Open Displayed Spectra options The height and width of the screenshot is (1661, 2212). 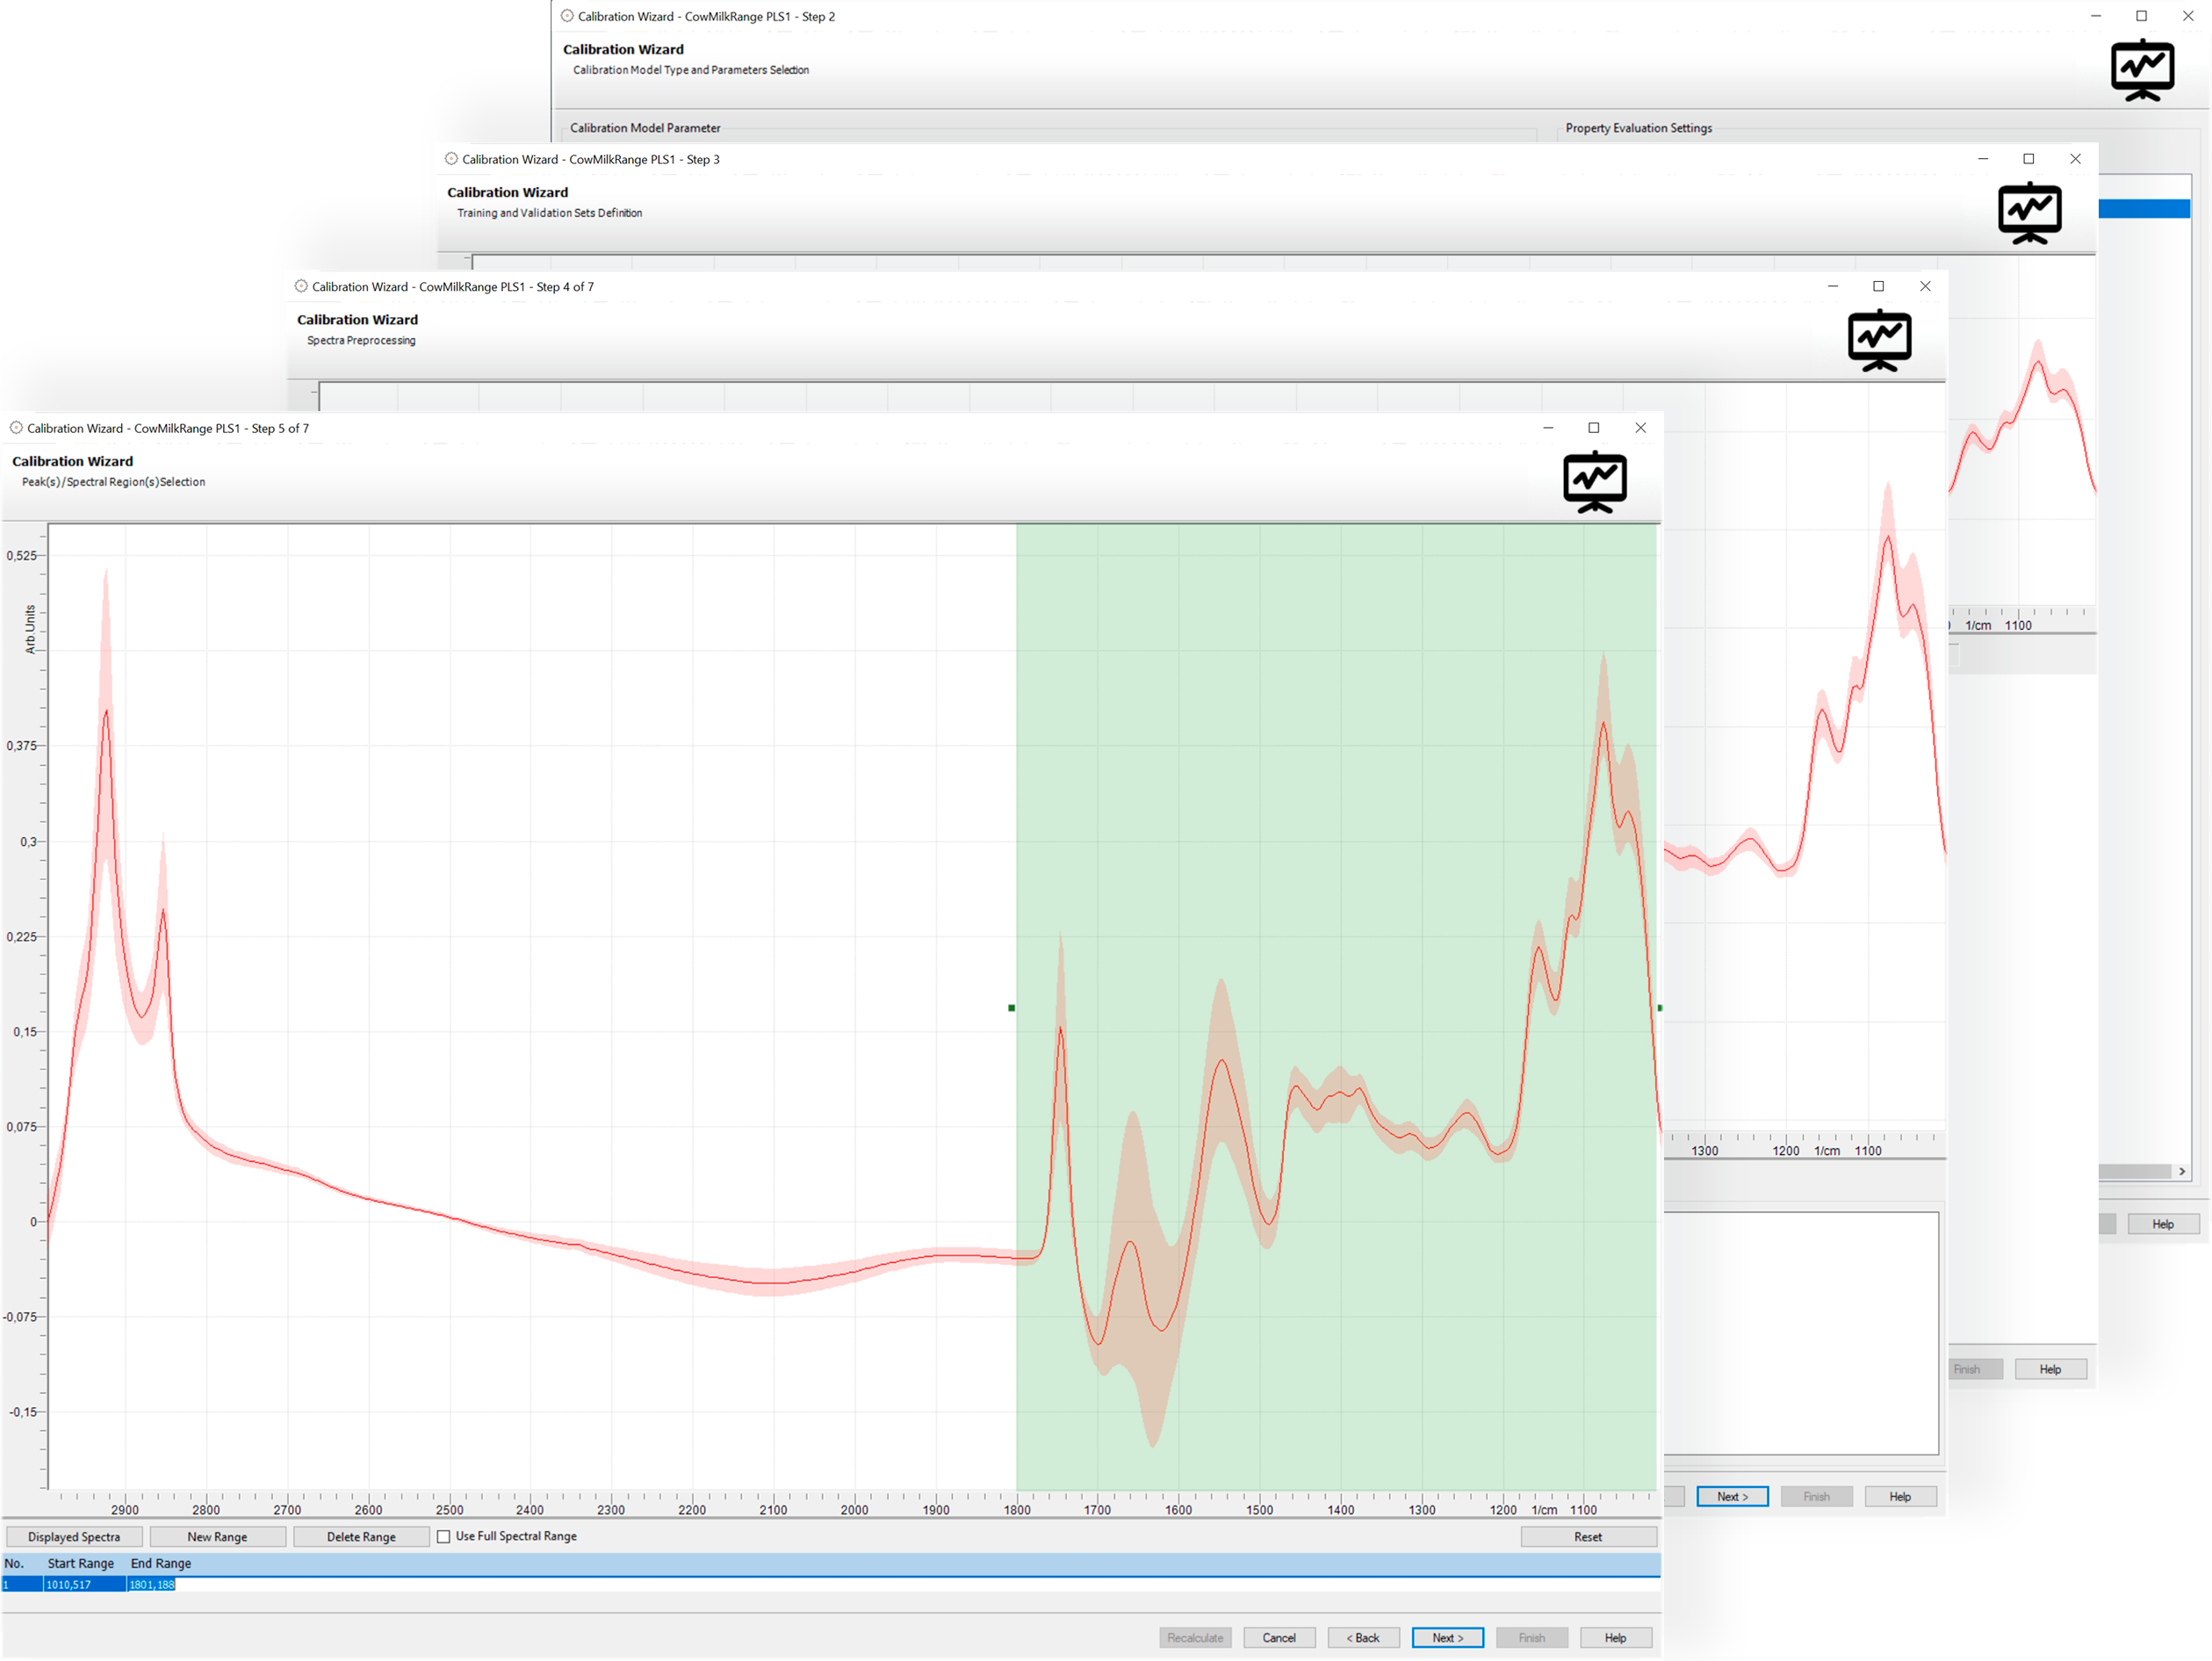point(74,1537)
